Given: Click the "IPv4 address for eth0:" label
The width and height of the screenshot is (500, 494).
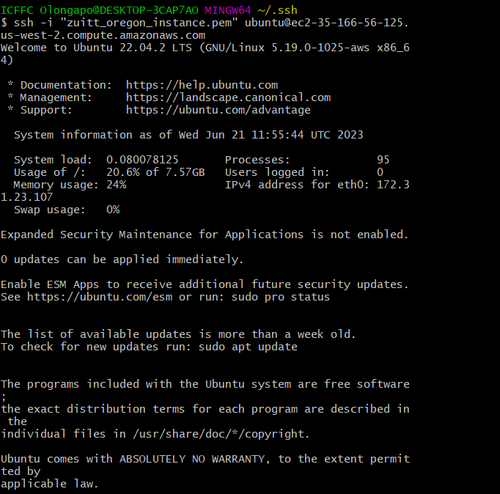Looking at the screenshot, I should pyautogui.click(x=297, y=185).
